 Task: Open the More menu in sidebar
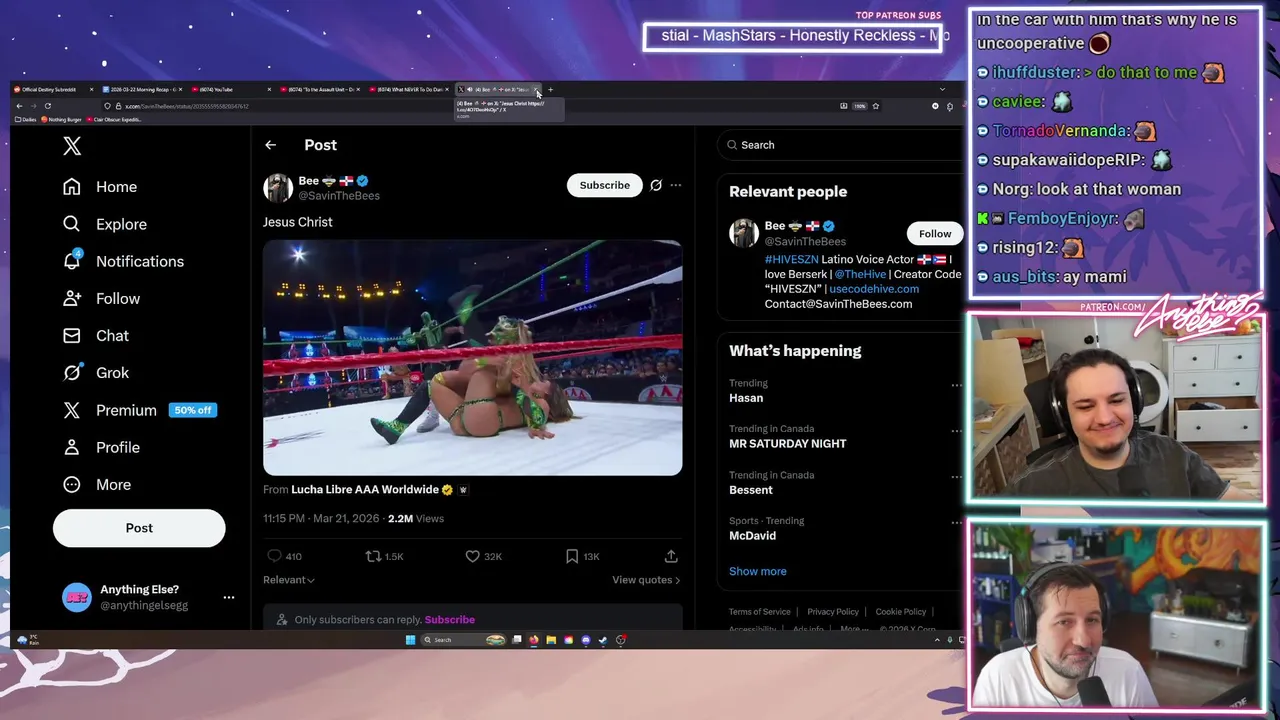point(96,484)
